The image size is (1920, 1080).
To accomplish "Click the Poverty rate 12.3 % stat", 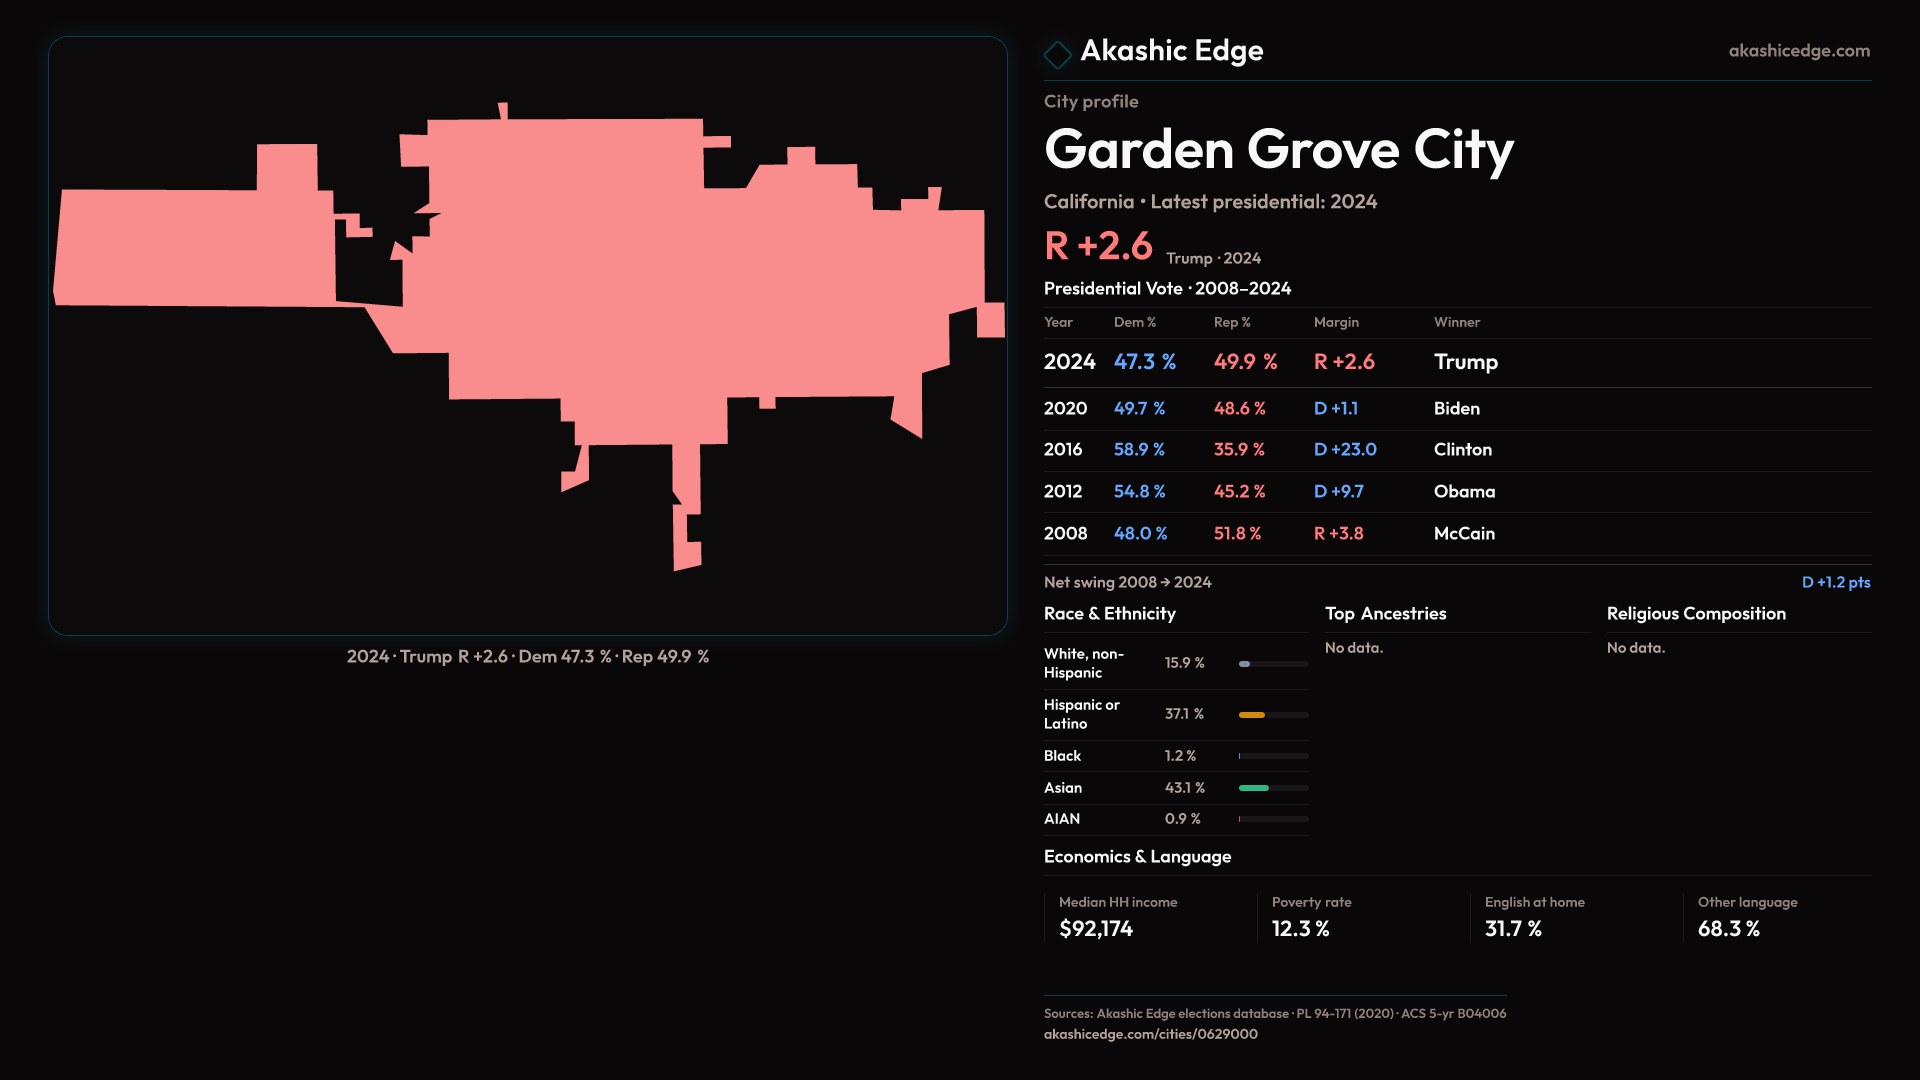I will [1300, 929].
